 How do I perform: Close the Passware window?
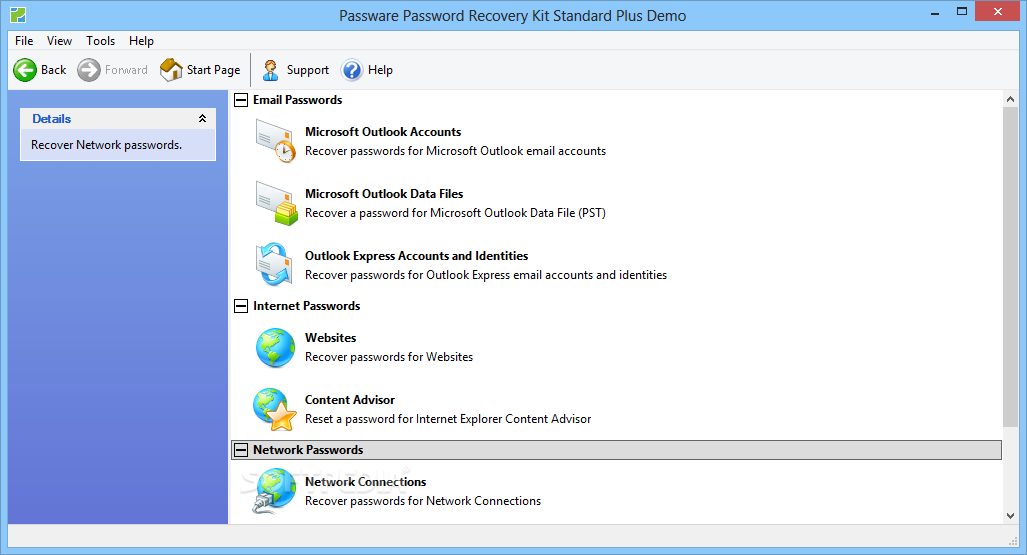[x=998, y=12]
